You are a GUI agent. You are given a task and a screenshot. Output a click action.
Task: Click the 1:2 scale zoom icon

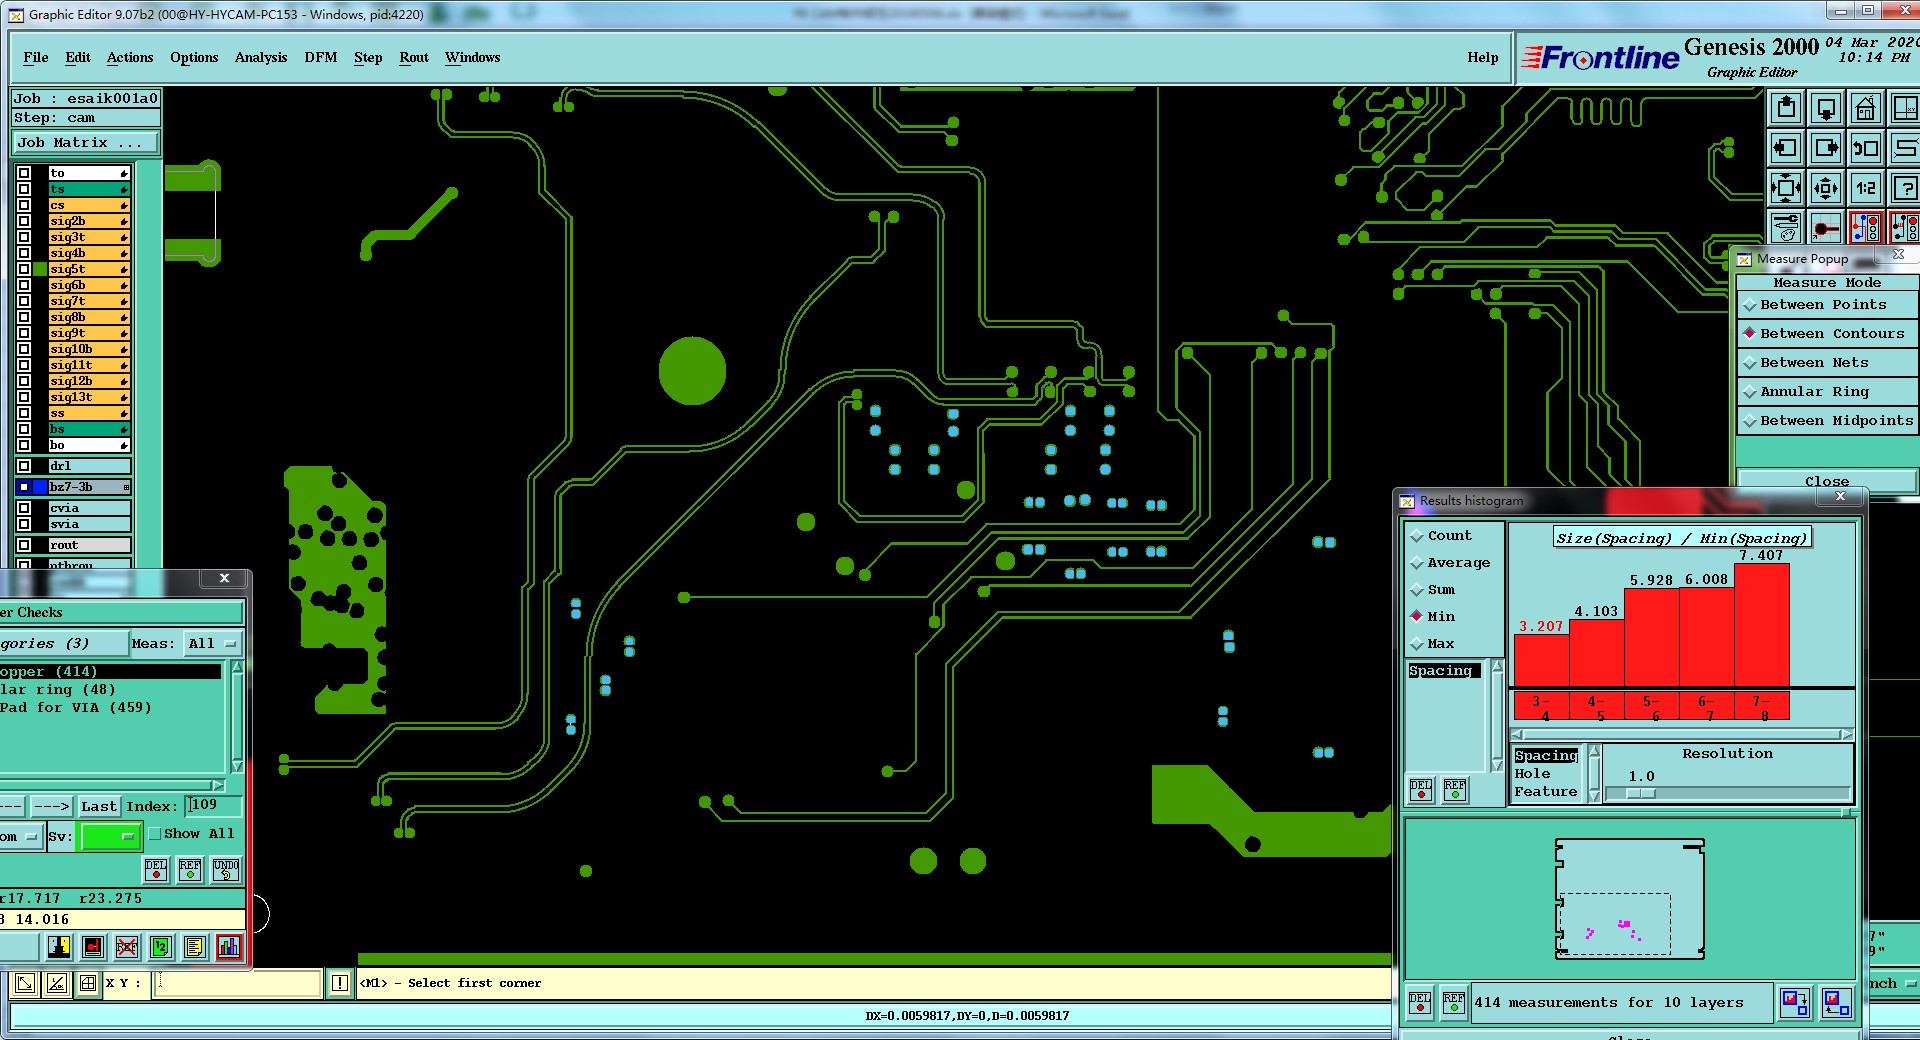point(1866,188)
